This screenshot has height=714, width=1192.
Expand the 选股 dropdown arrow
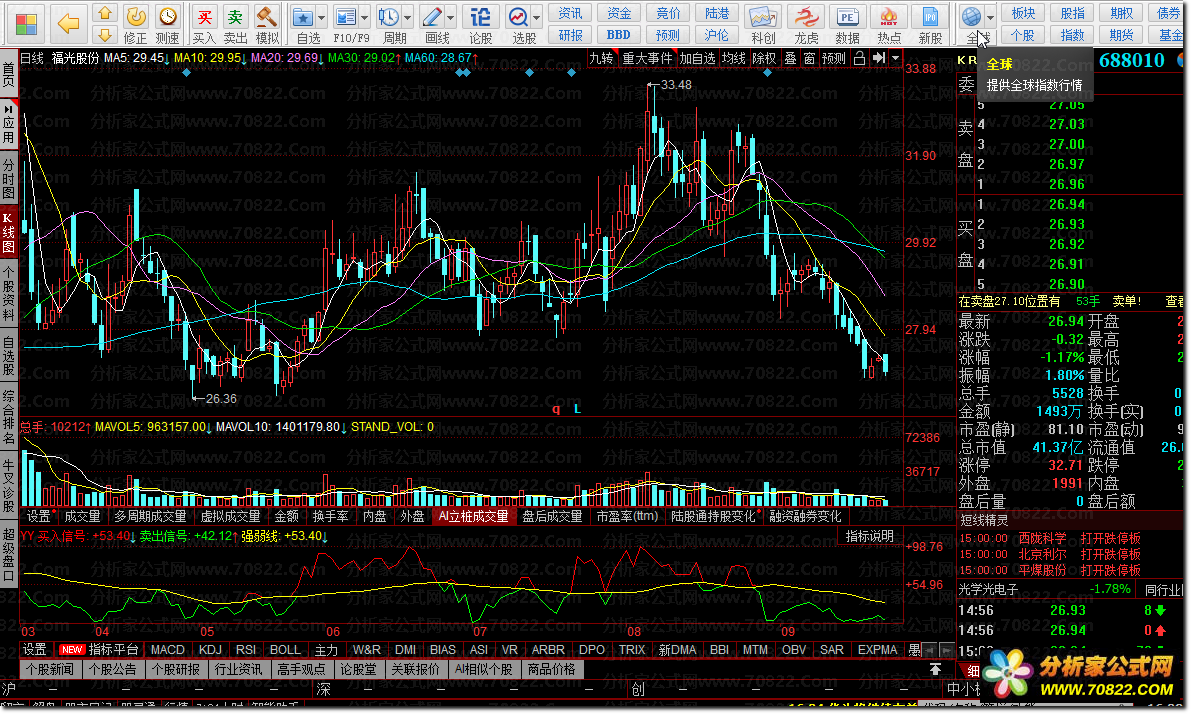(x=537, y=17)
